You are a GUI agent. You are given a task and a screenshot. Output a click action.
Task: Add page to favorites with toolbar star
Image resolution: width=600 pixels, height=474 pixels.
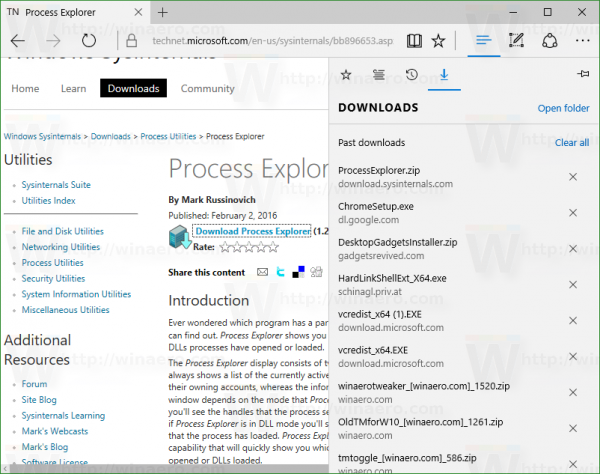pos(439,41)
